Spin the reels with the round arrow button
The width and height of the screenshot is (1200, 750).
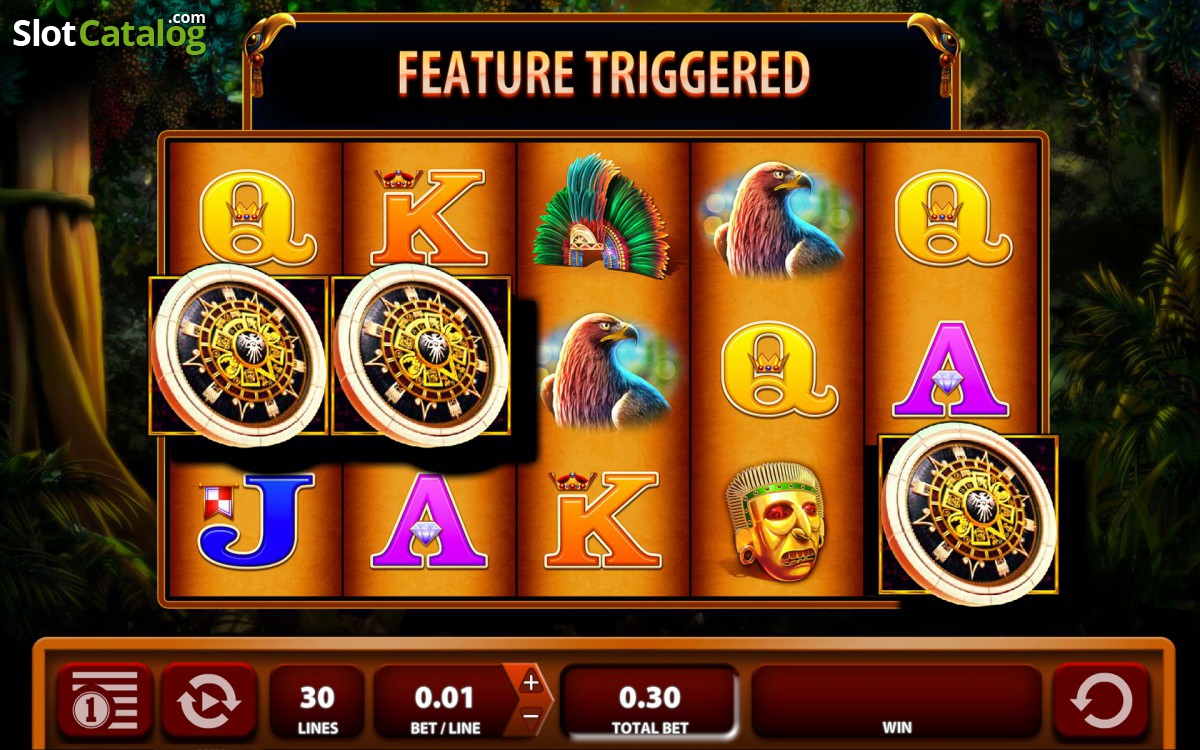(1101, 702)
